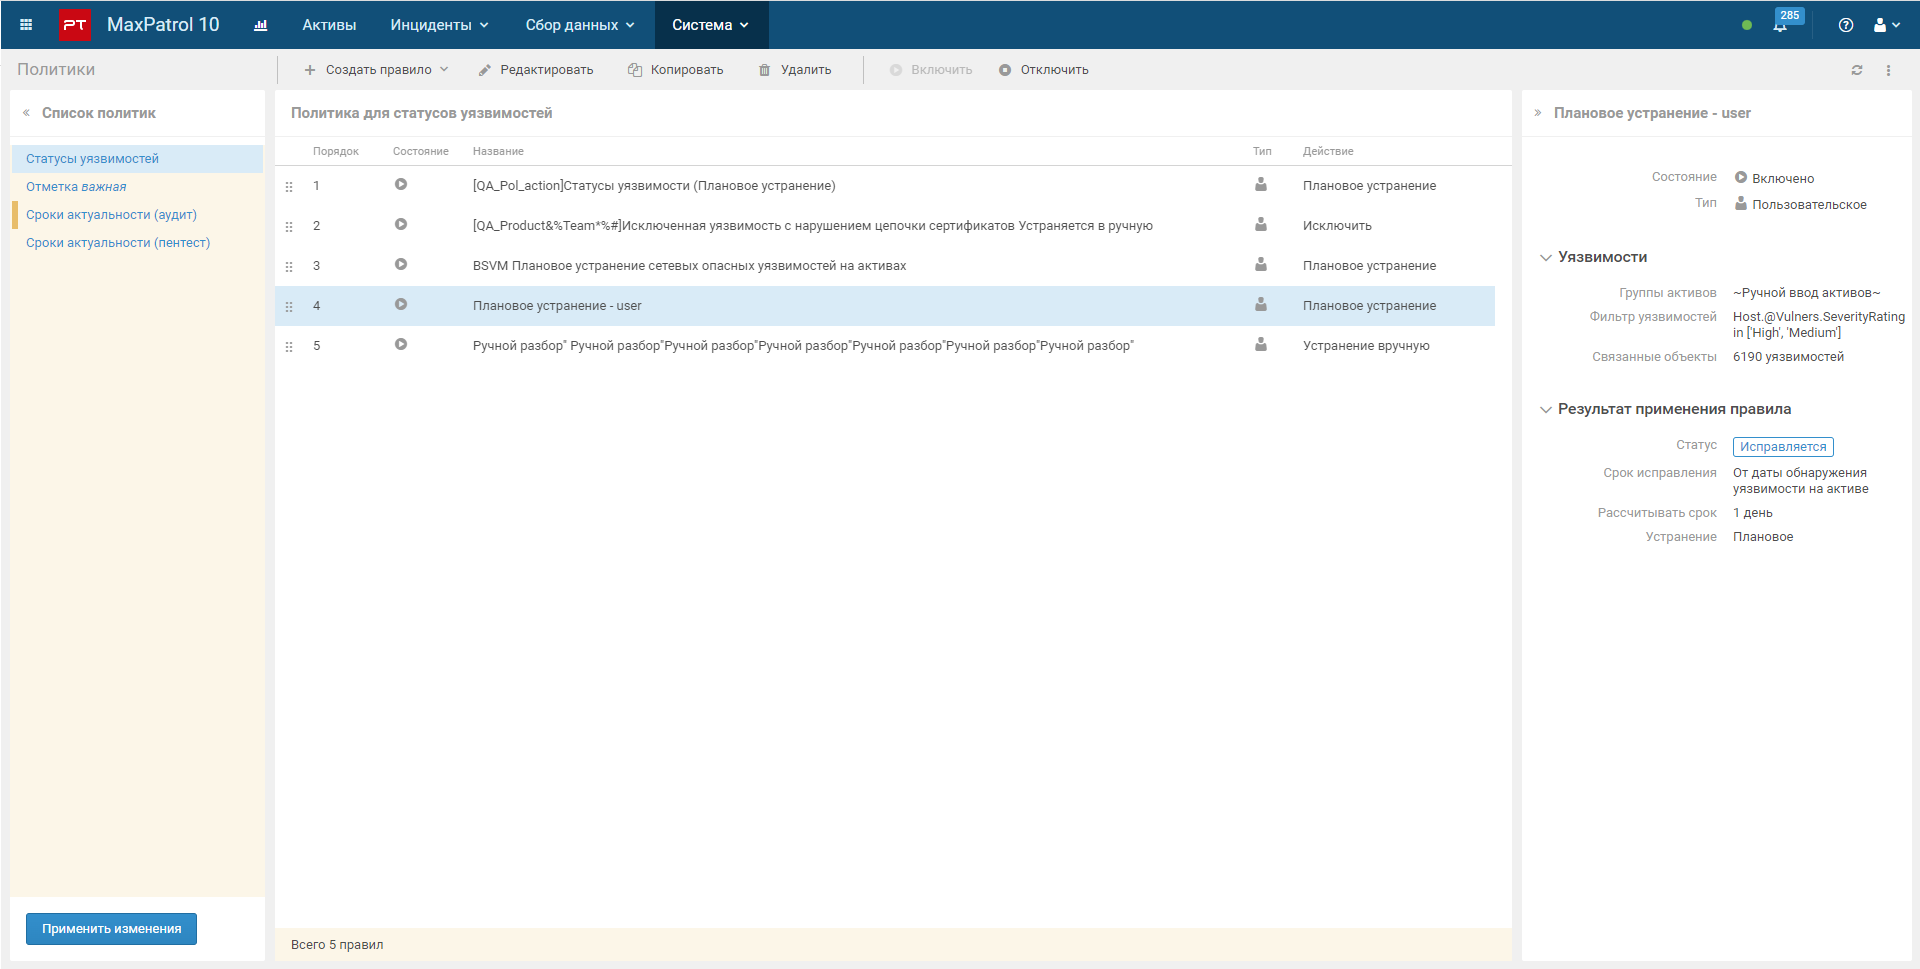The image size is (1920, 969).
Task: Click the state icon of rule 2
Action: [401, 224]
